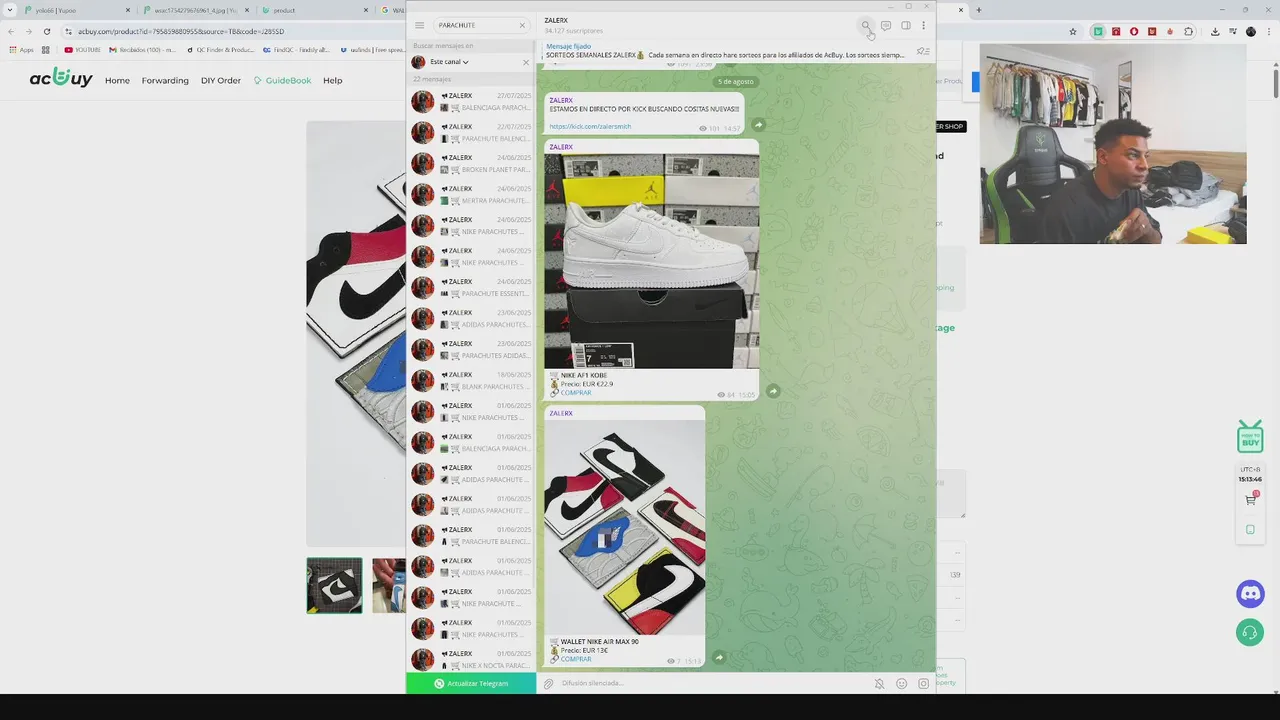This screenshot has width=1280, height=720.
Task: Click the acbuy.com address bar URL
Action: (x=181, y=31)
